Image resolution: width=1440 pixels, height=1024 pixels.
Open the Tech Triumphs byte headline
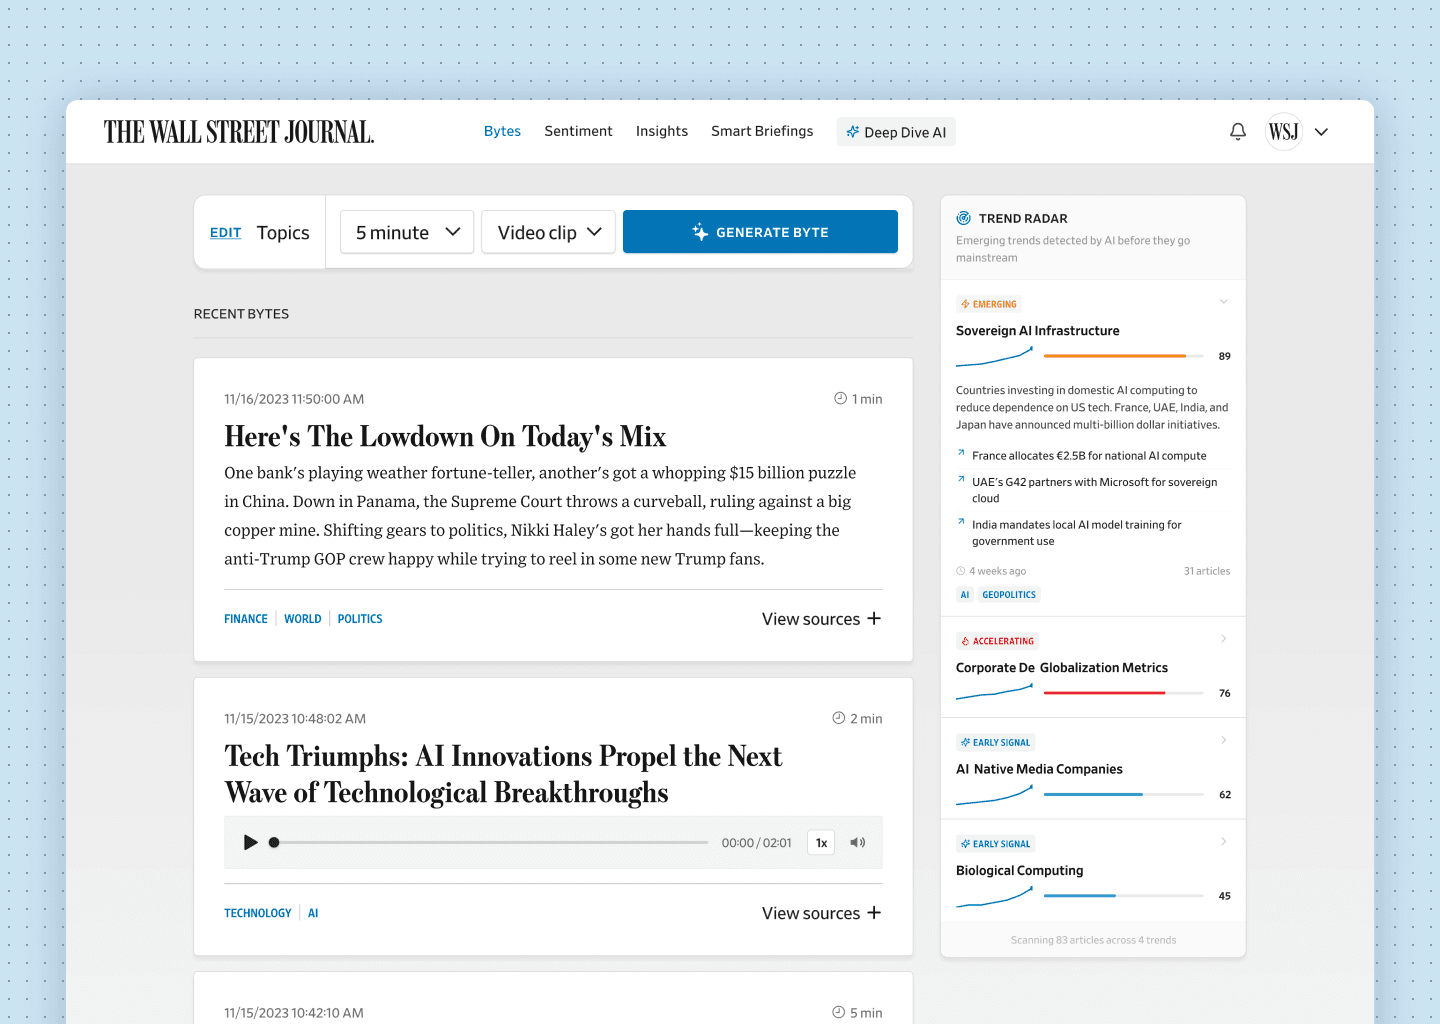pos(503,774)
